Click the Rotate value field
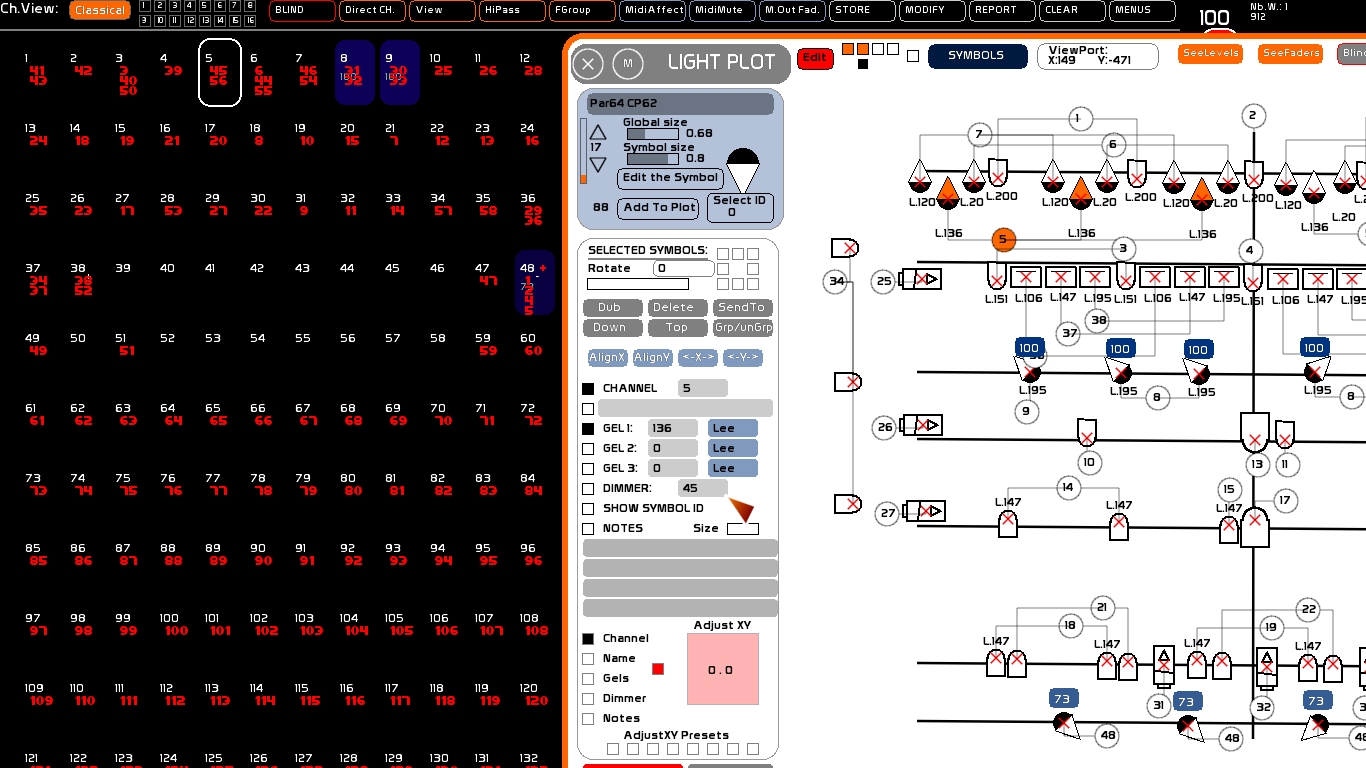The height and width of the screenshot is (768, 1366). (684, 268)
